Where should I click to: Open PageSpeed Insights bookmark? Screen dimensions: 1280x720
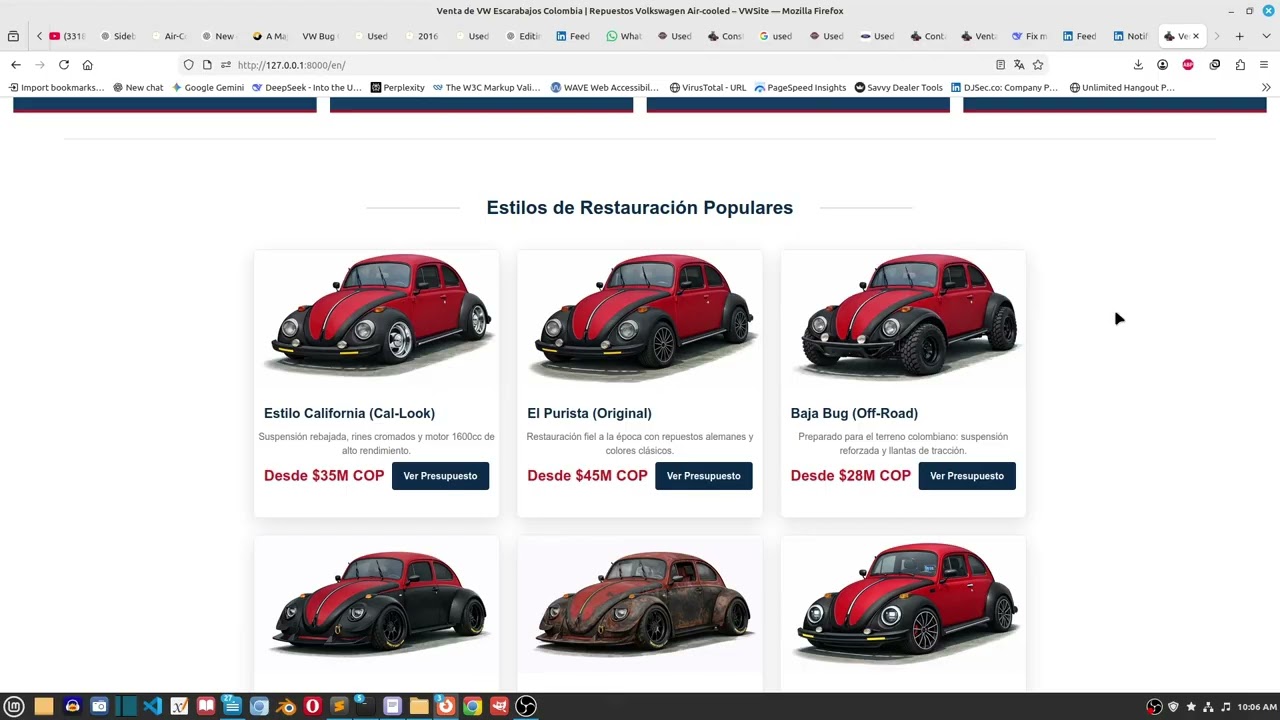pos(800,88)
